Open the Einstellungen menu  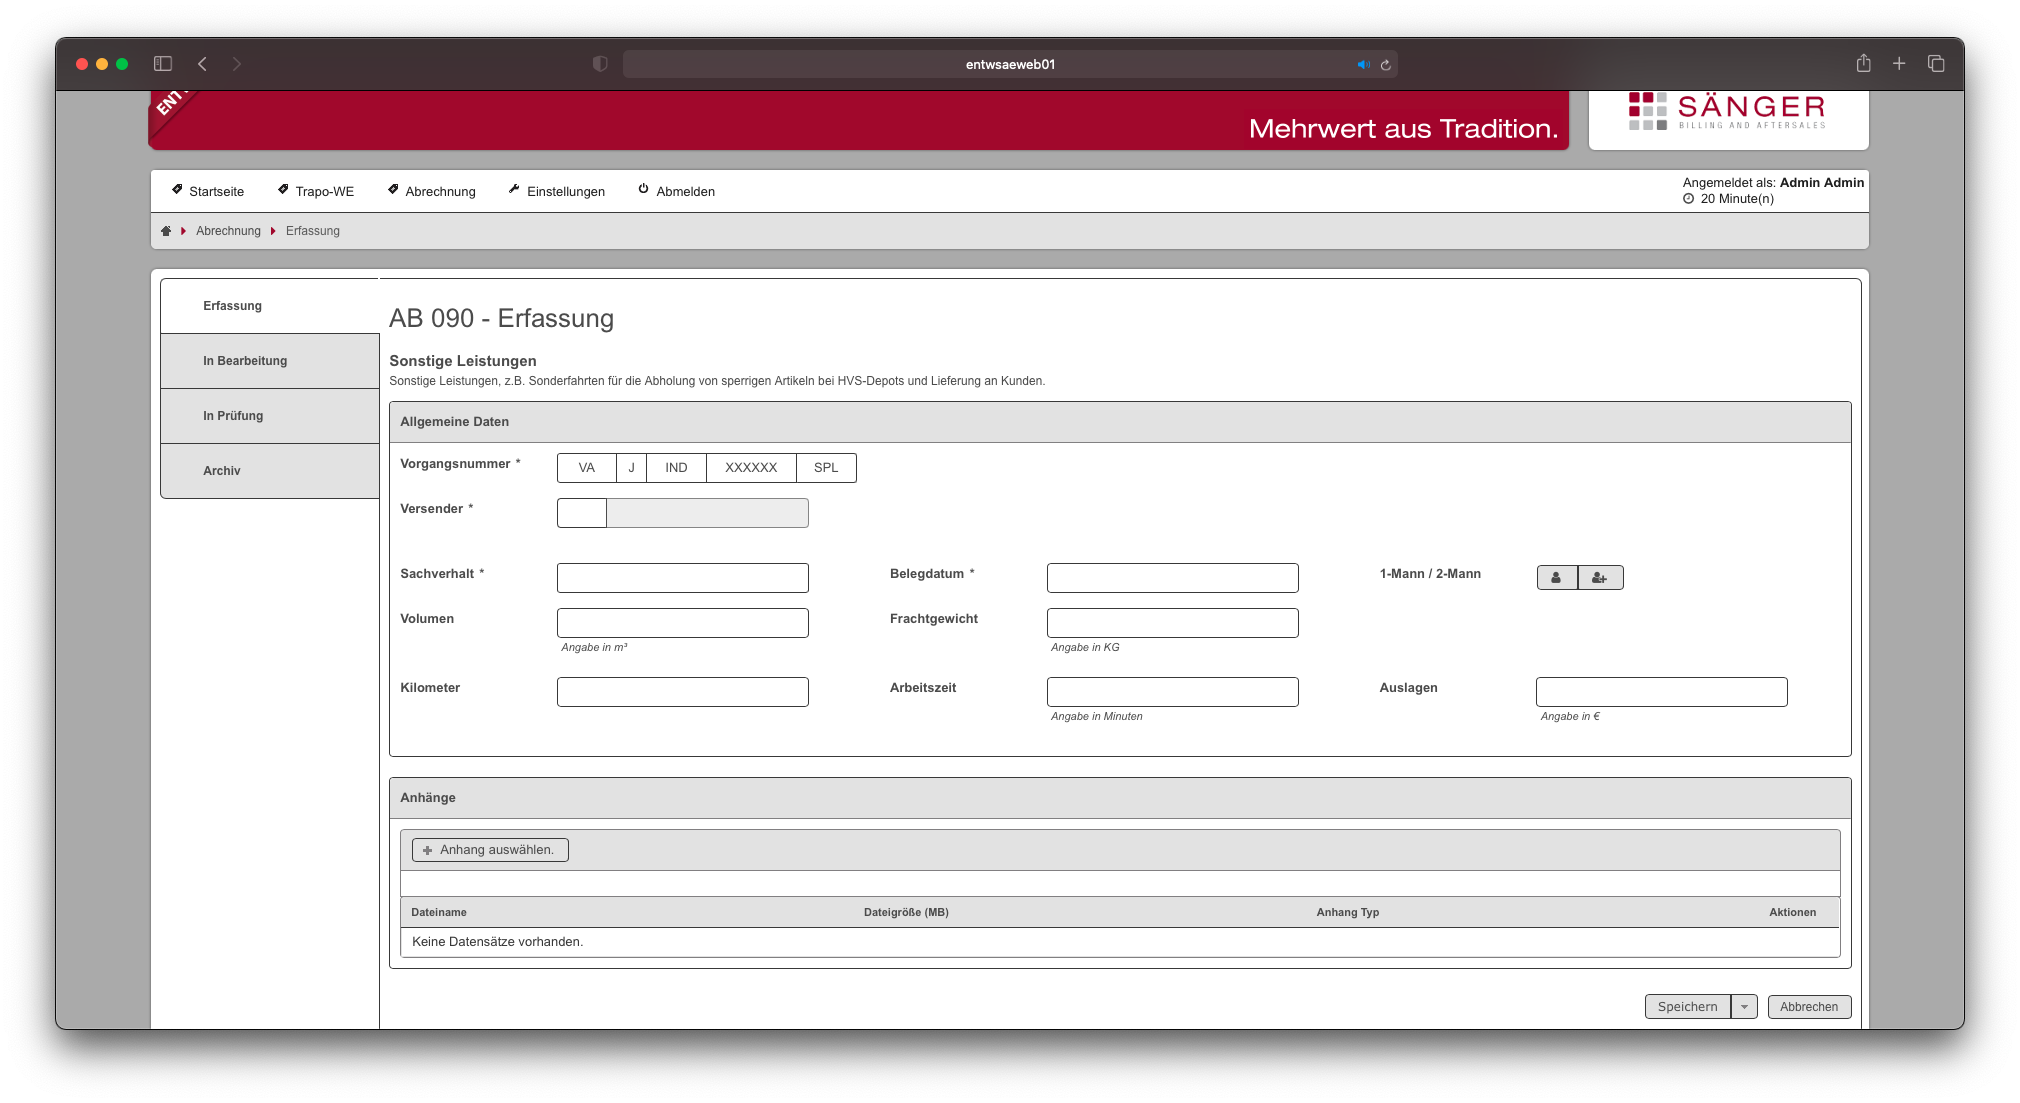coord(557,191)
